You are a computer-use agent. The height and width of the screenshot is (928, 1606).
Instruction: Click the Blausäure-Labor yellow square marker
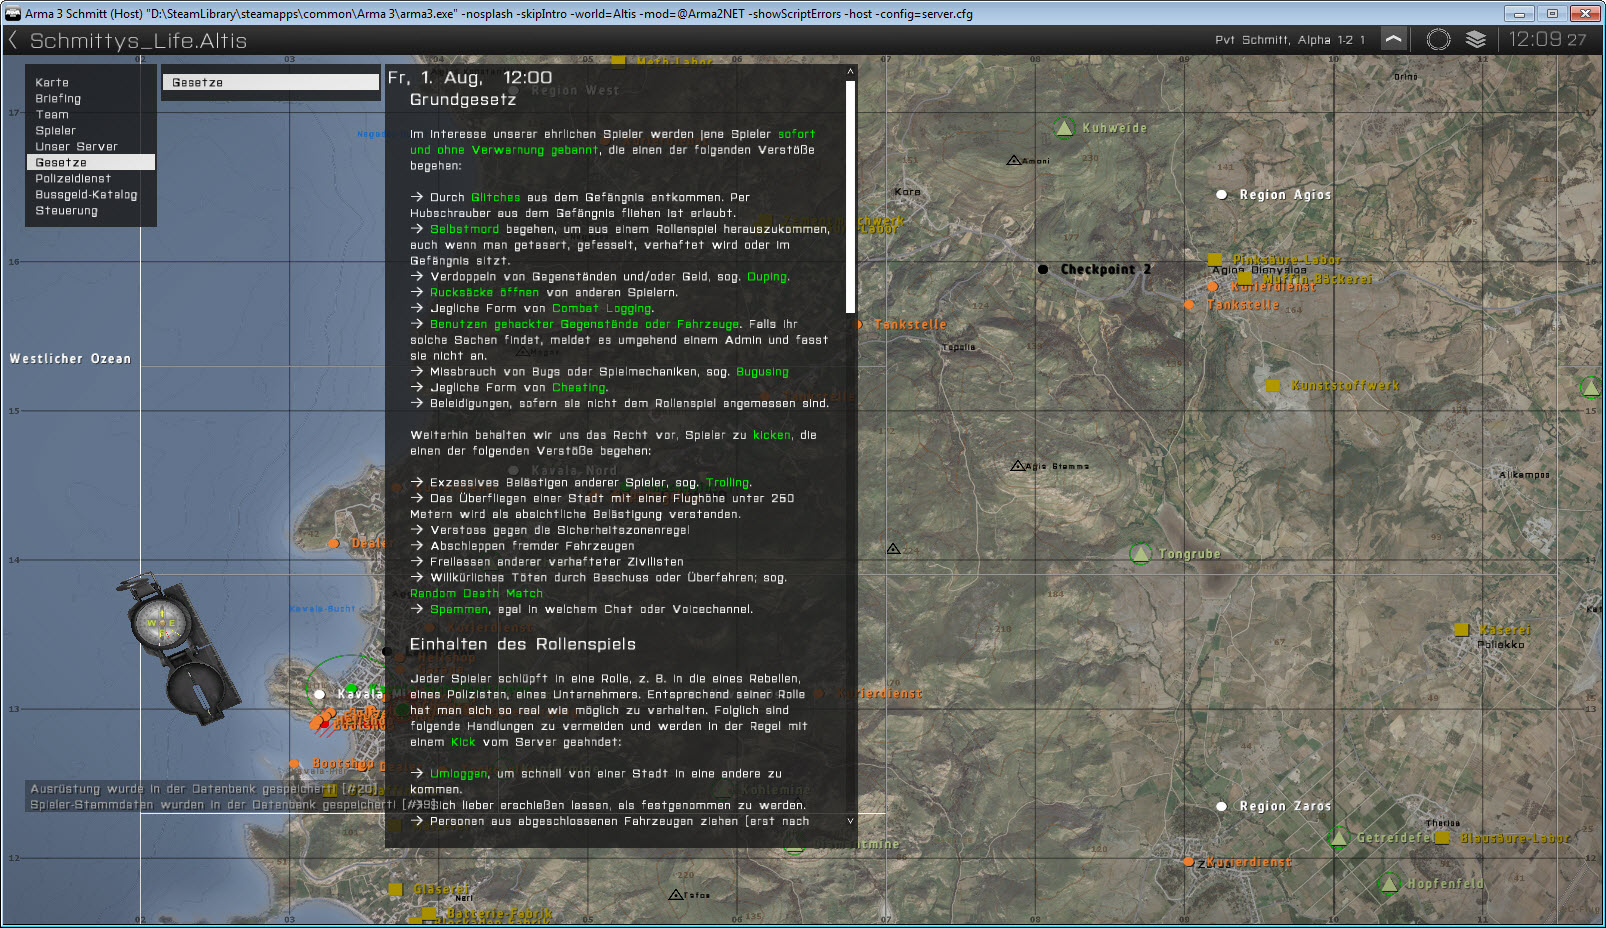pyautogui.click(x=1443, y=838)
